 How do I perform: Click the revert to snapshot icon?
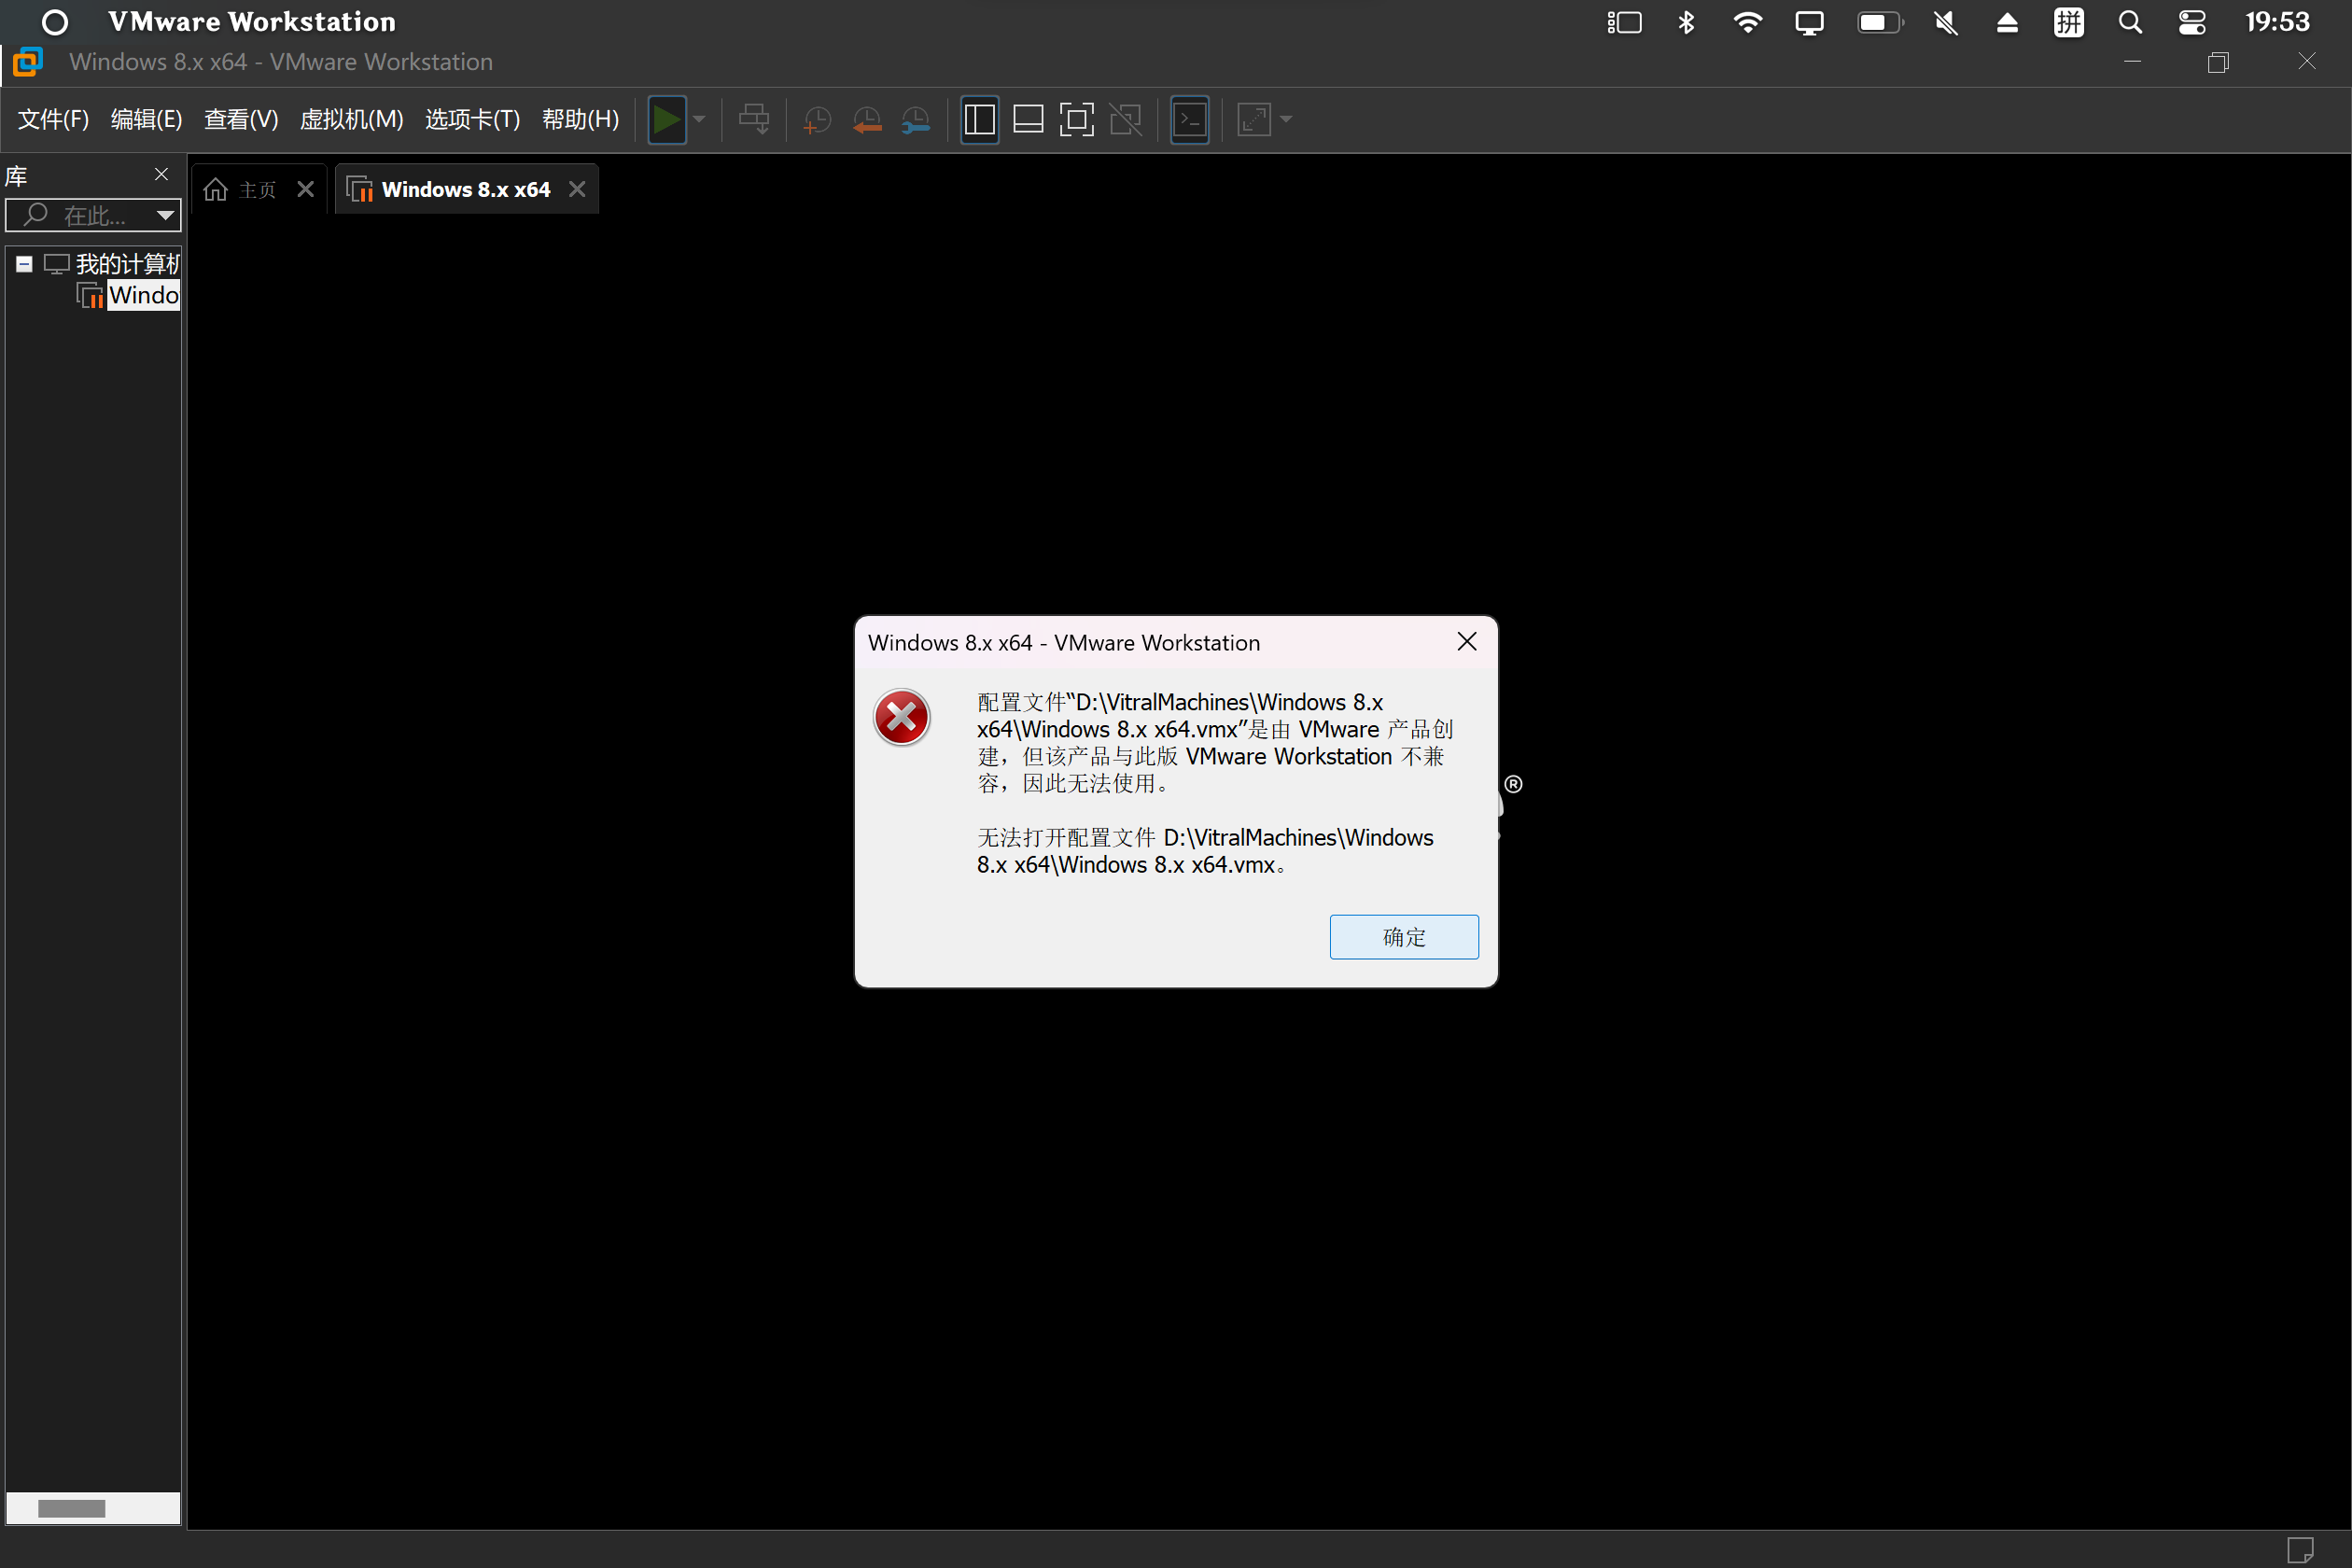coord(867,120)
